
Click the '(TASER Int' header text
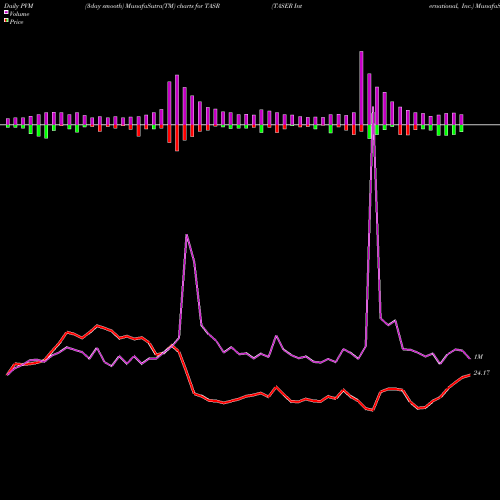pos(287,6)
